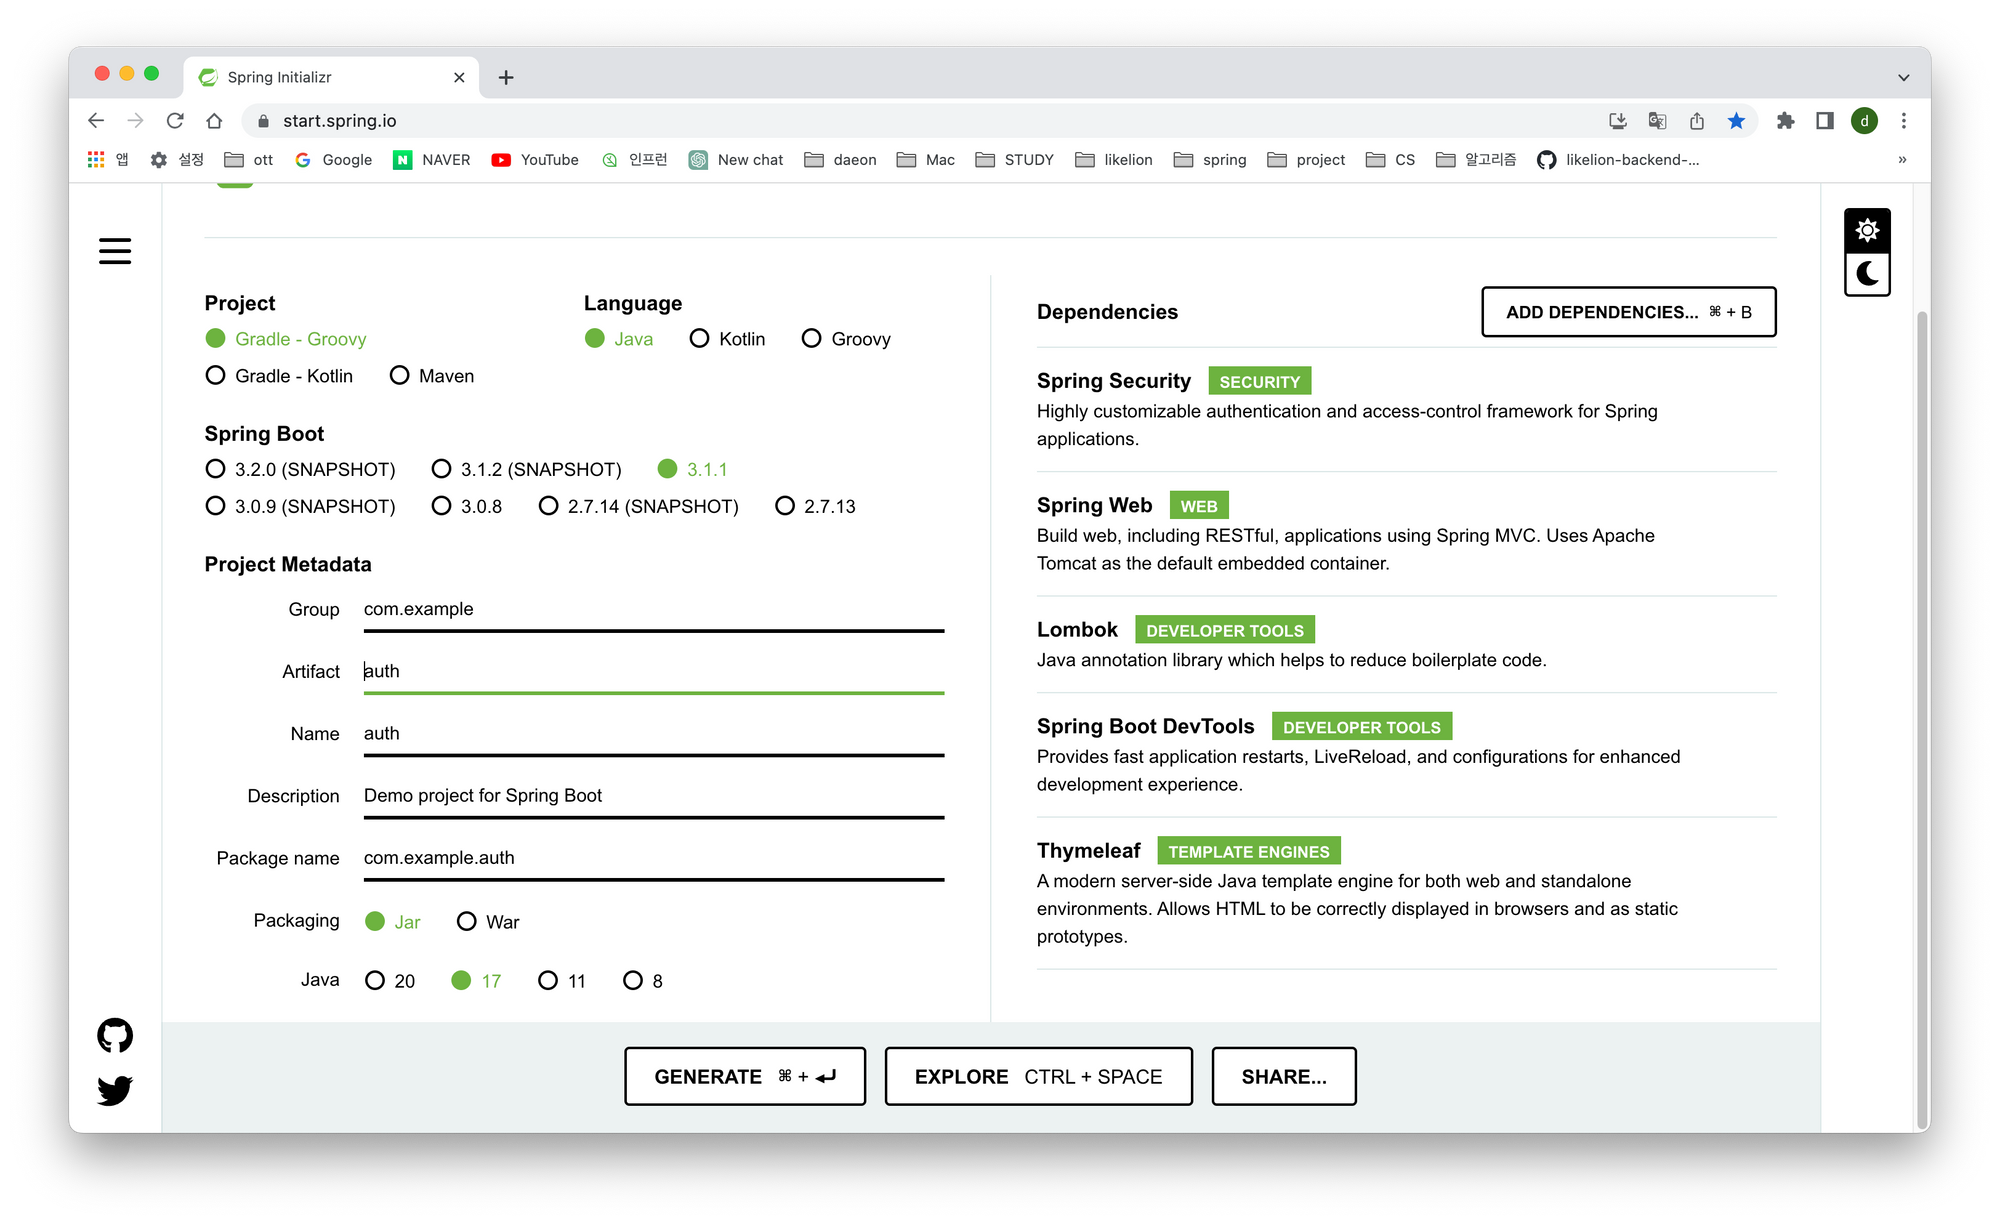Image resolution: width=2000 pixels, height=1224 pixels.
Task: Click the translate page icon
Action: (x=1657, y=121)
